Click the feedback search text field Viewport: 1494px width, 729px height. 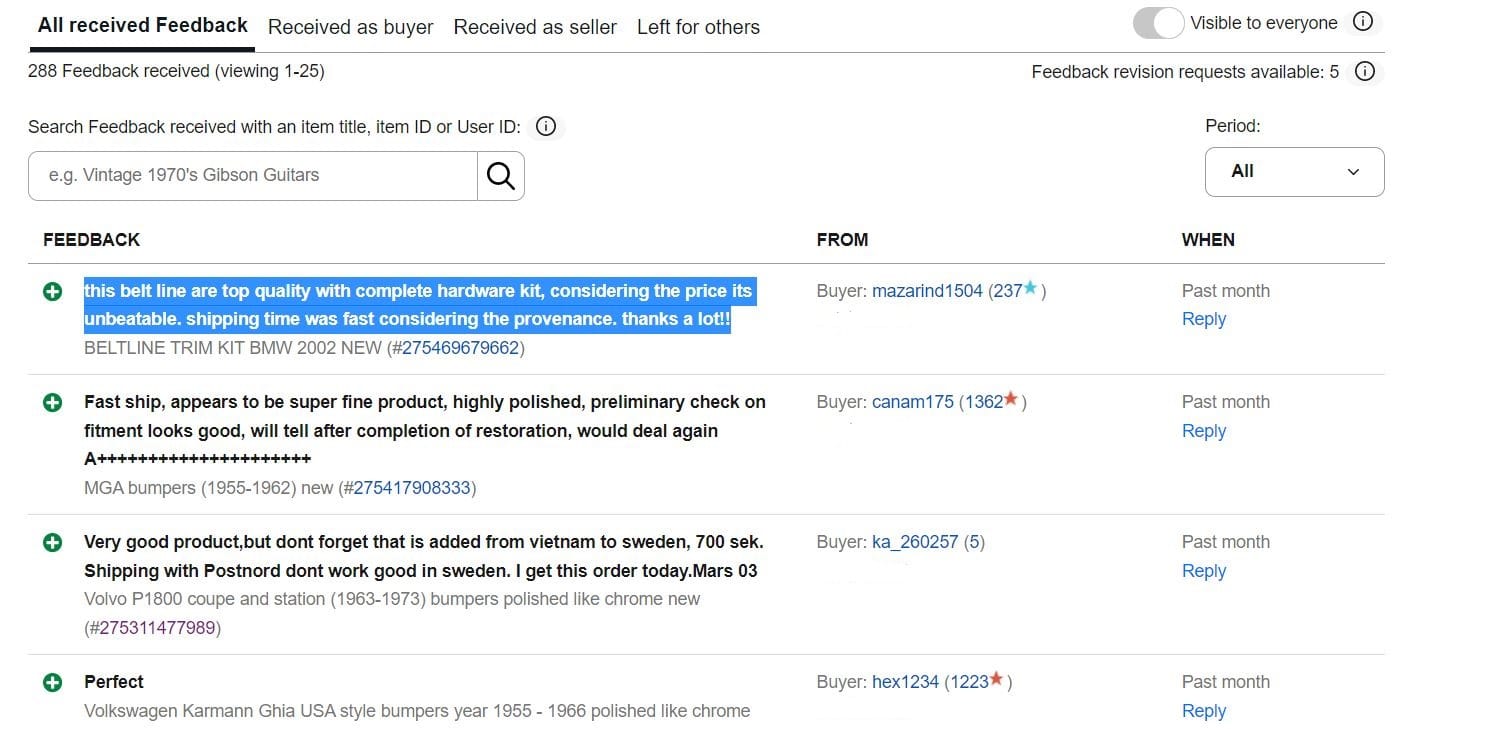253,176
